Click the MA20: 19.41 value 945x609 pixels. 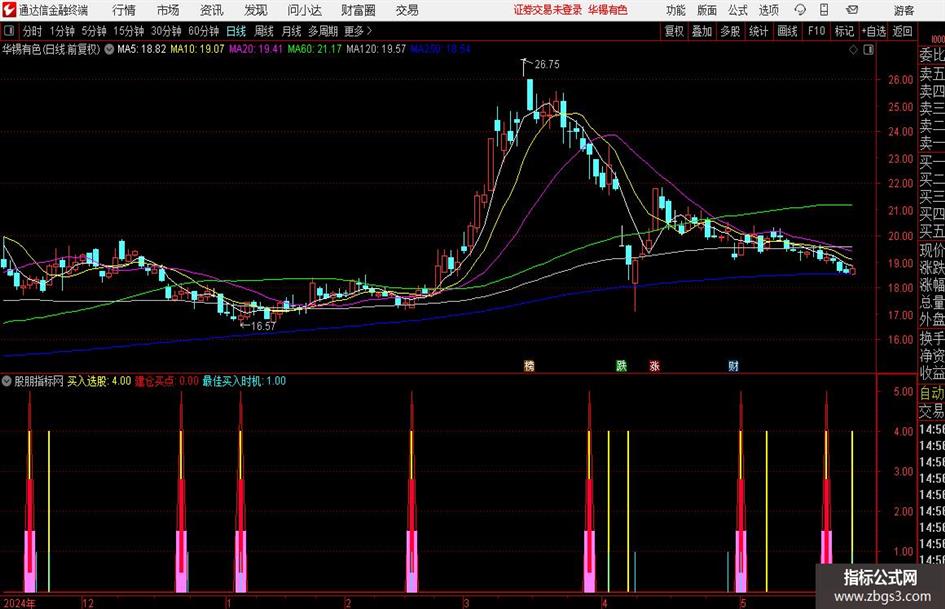[x=256, y=49]
